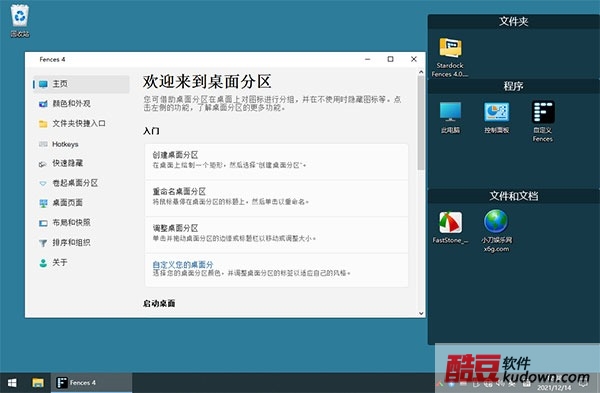Select 布局和快照 in the sidebar

point(71,223)
